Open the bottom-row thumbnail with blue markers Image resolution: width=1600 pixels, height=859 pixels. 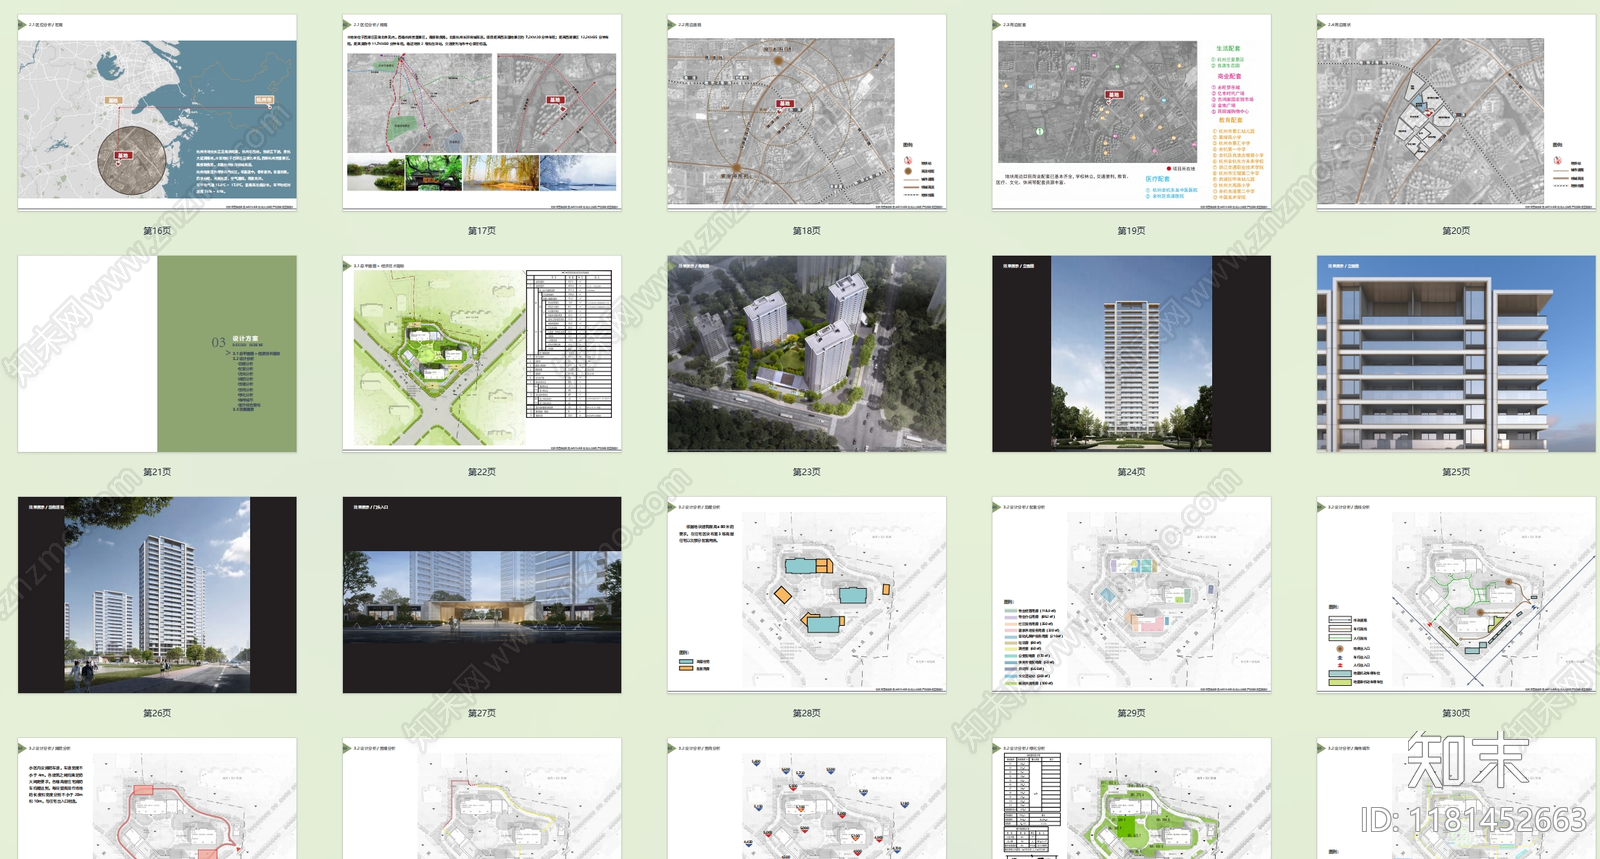click(807, 798)
